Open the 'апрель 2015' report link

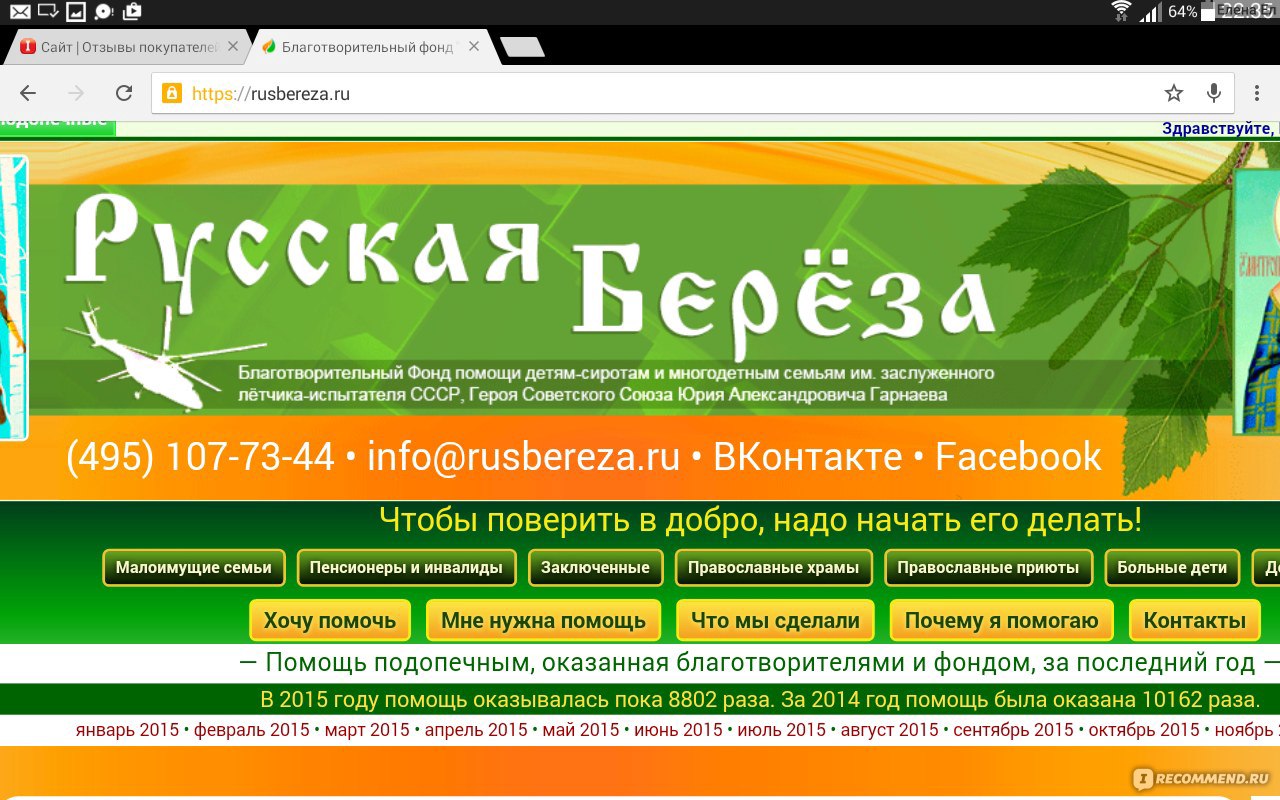(x=476, y=730)
